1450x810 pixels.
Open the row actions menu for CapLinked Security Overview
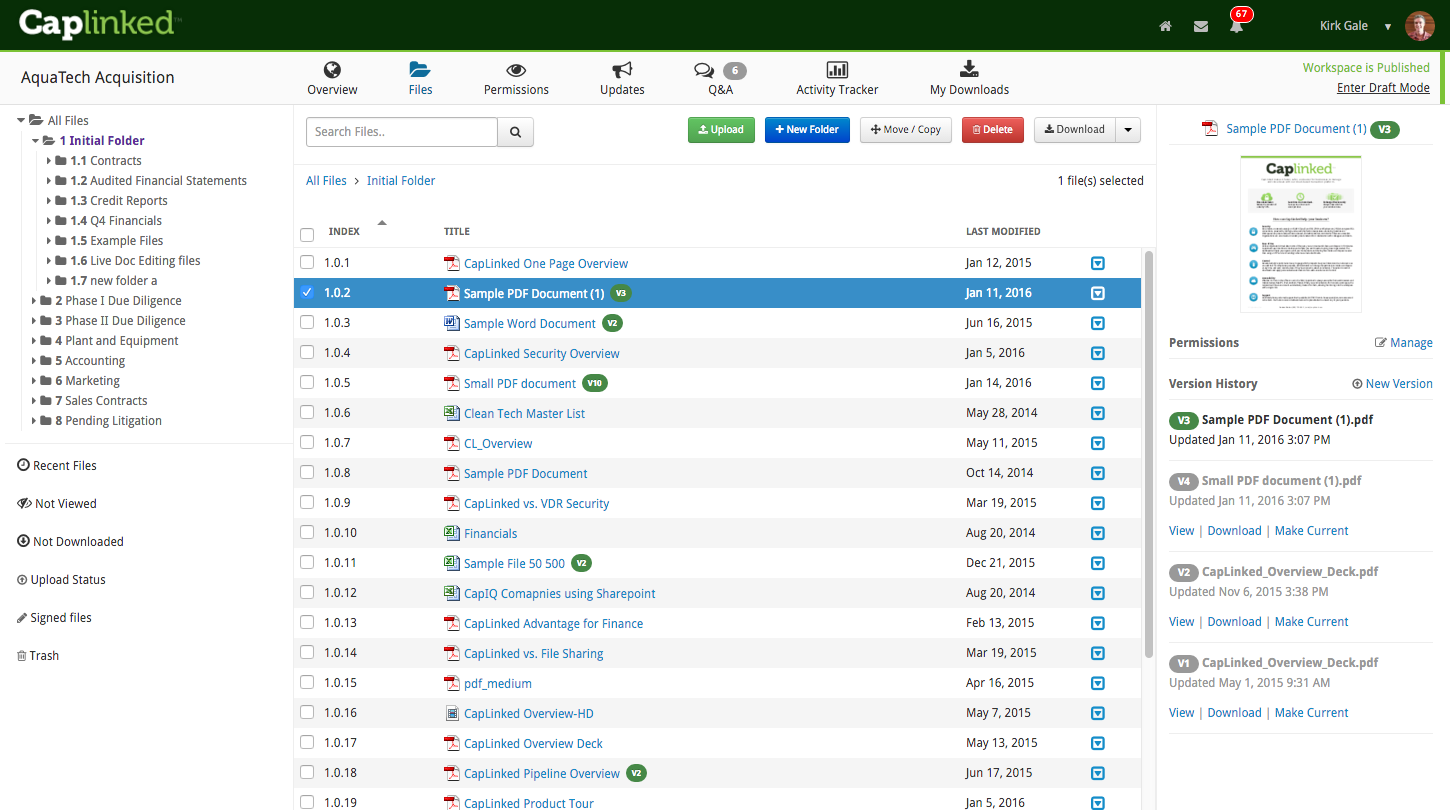point(1097,354)
